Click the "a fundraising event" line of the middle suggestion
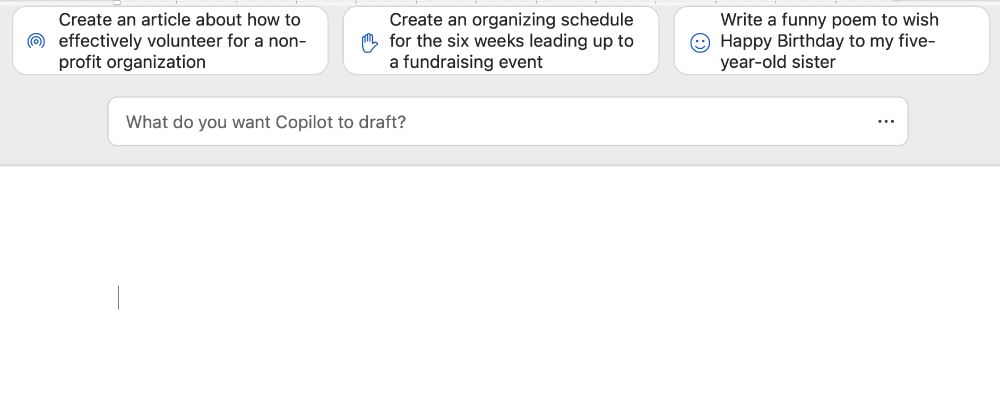This screenshot has height=404, width=1000. pos(466,62)
